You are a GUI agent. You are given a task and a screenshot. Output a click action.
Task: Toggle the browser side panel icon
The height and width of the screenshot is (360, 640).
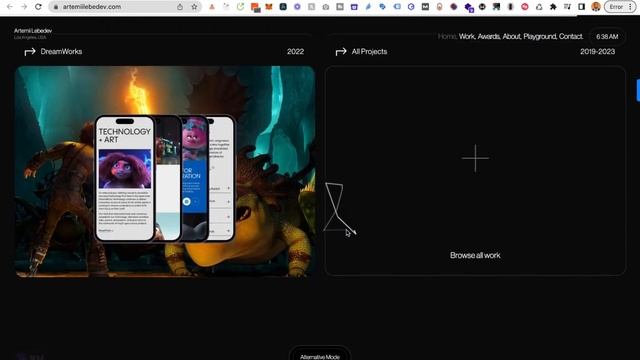582,7
